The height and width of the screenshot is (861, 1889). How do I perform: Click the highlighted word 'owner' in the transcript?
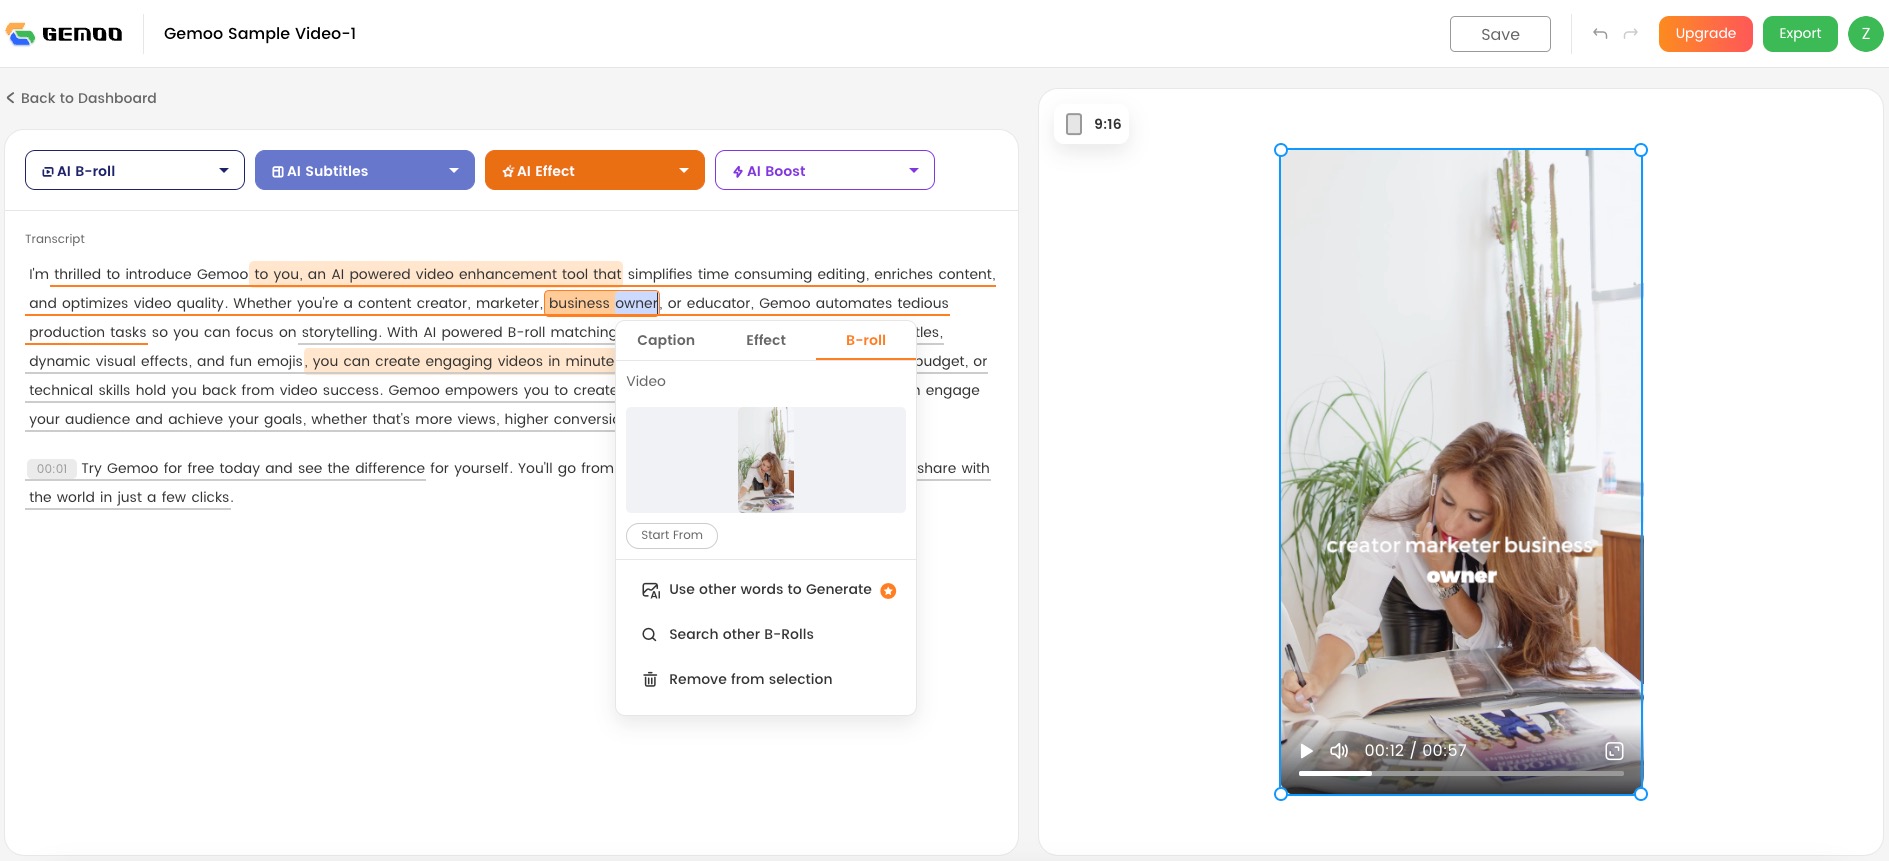click(x=636, y=303)
